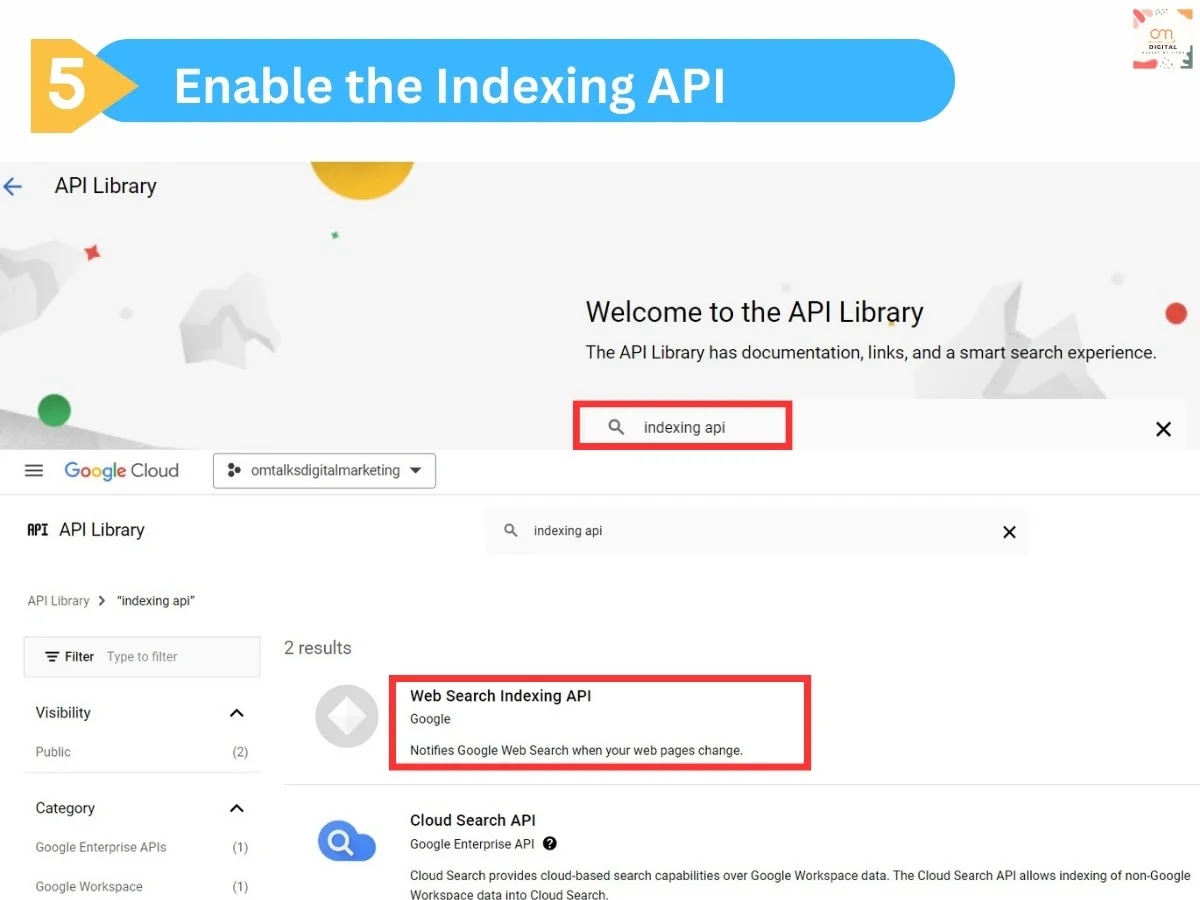Open the omtalksdigitalmarketing project selector
The image size is (1200, 900).
(x=324, y=471)
